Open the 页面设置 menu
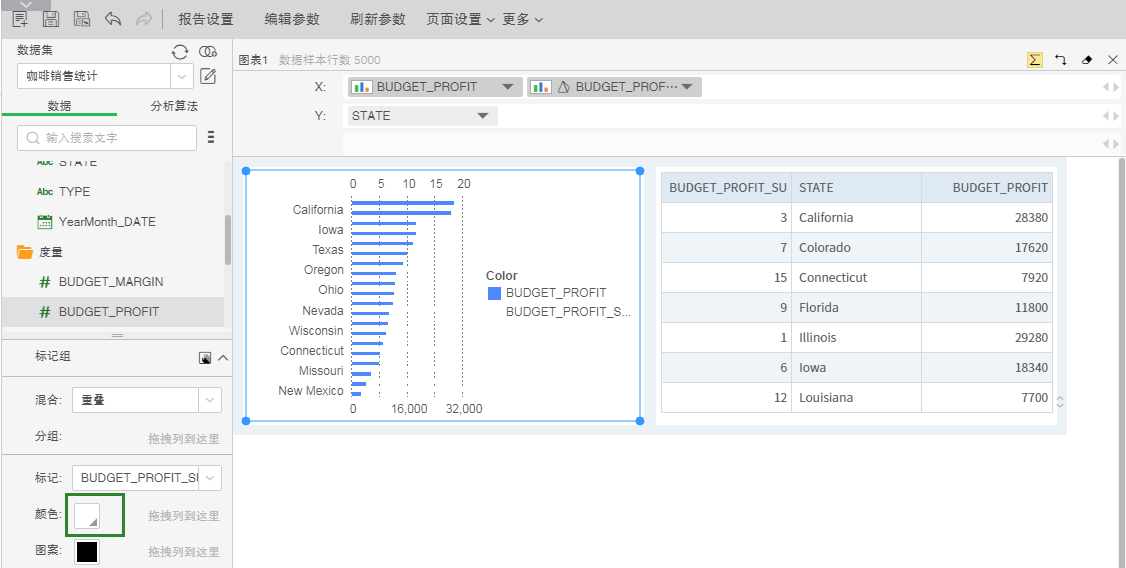This screenshot has width=1126, height=568. [460, 19]
